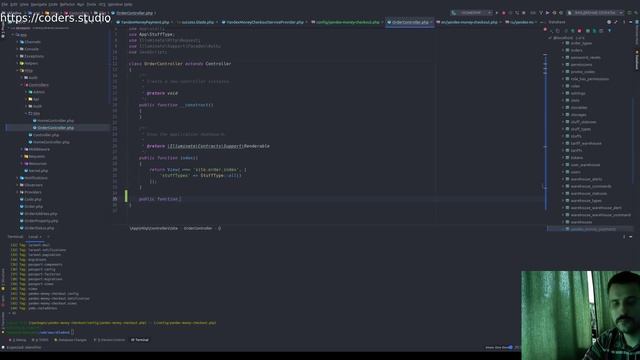Screen dimensions: 640x360
Task: Open Search Everywhere magnifier icon at top right
Action: click(636, 13)
